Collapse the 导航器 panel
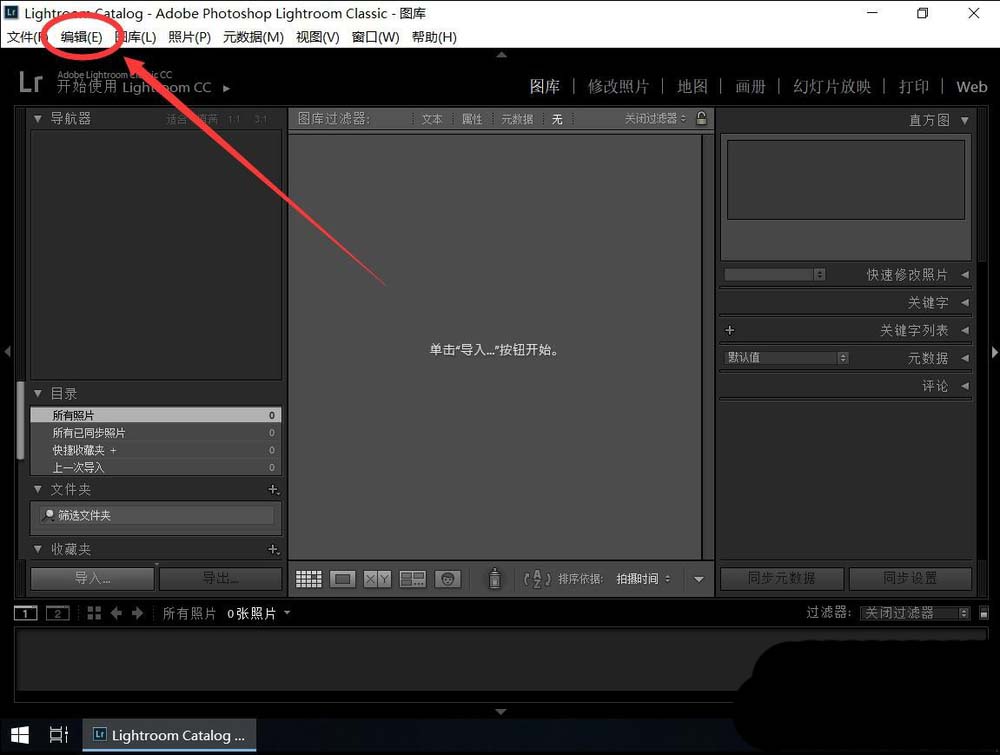Image resolution: width=1000 pixels, height=755 pixels. point(38,119)
